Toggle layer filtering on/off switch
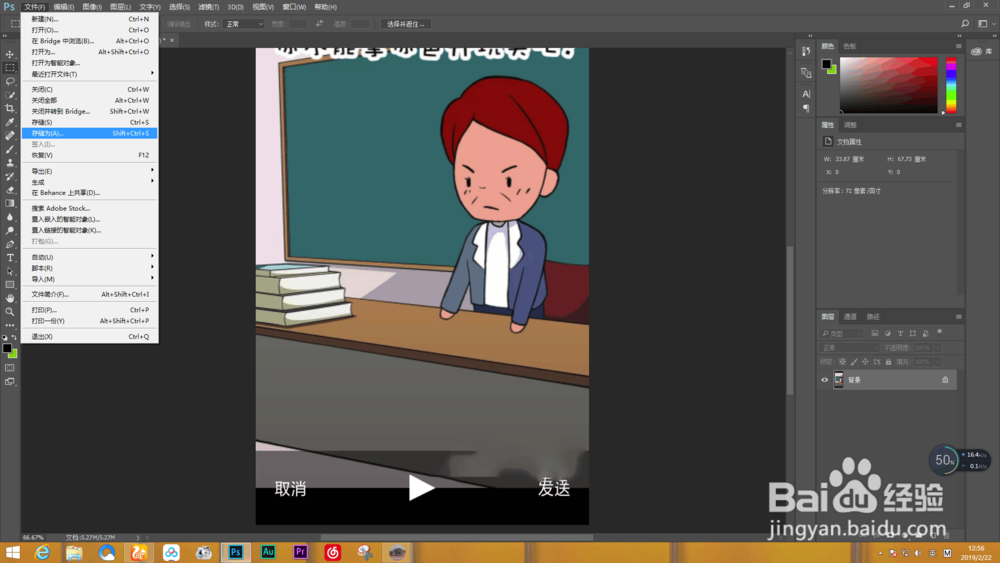This screenshot has height=563, width=1000. pyautogui.click(x=939, y=332)
